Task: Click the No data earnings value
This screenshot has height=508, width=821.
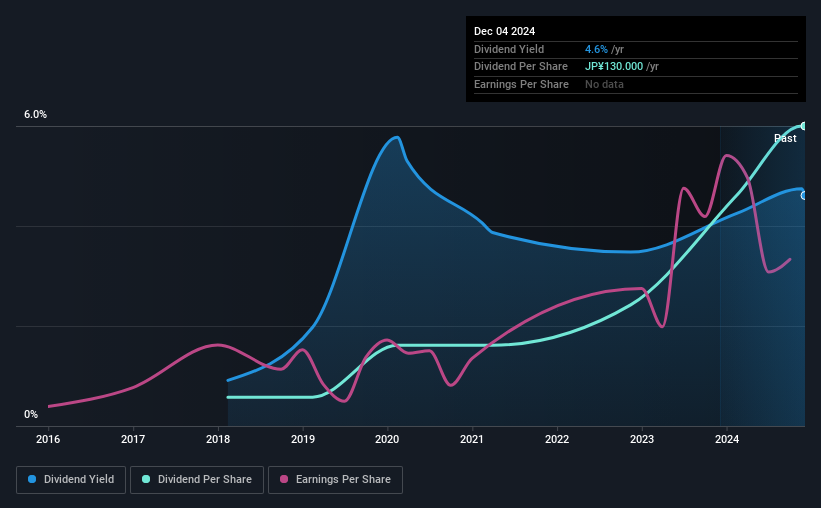Action: (x=604, y=84)
